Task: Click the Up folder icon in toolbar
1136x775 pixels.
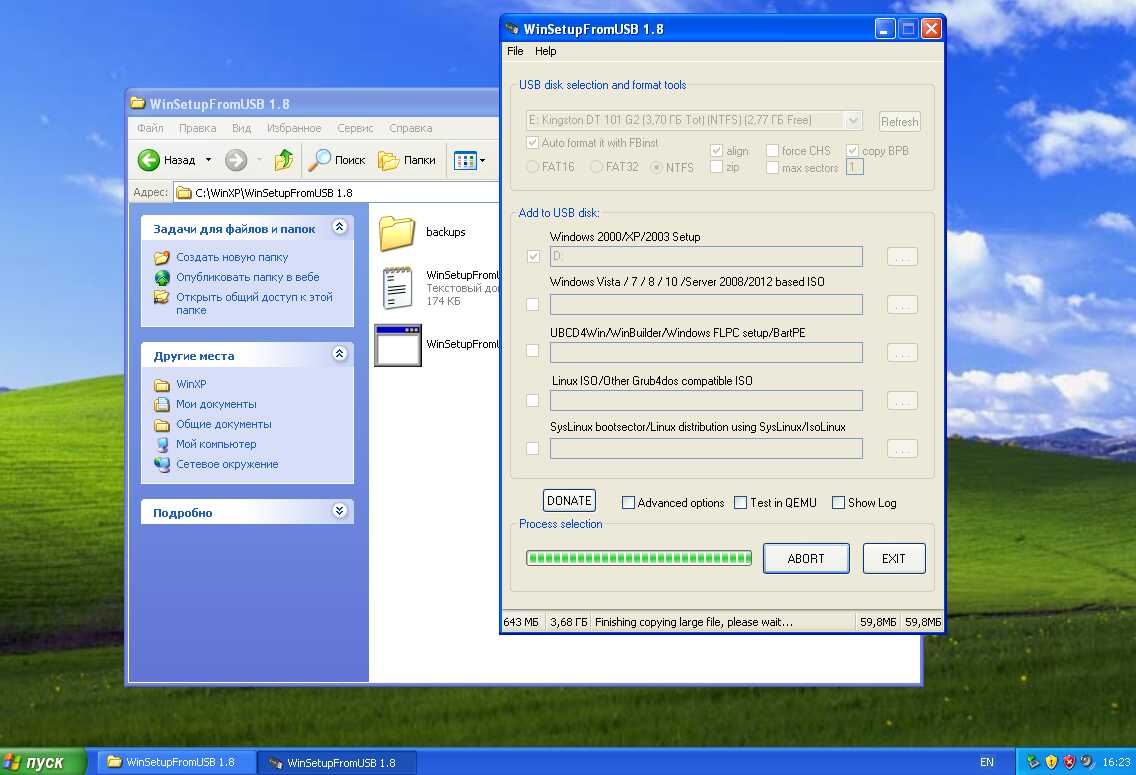Action: (284, 159)
